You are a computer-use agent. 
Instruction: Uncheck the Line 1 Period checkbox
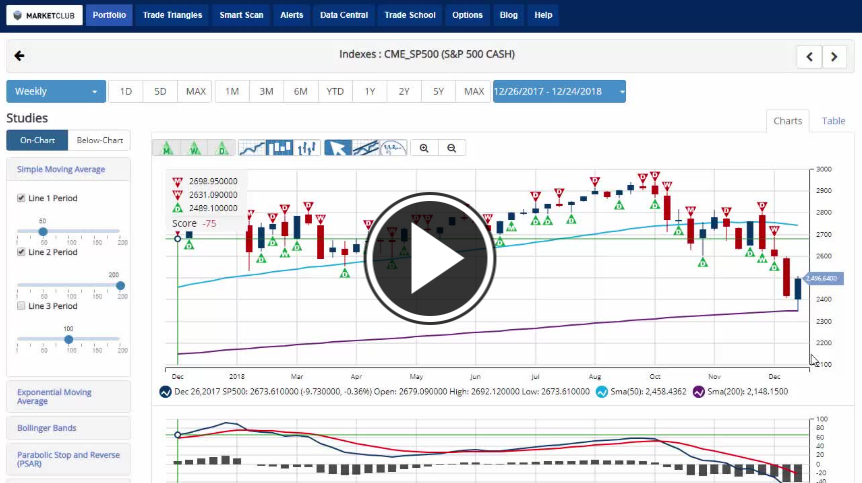[21, 198]
